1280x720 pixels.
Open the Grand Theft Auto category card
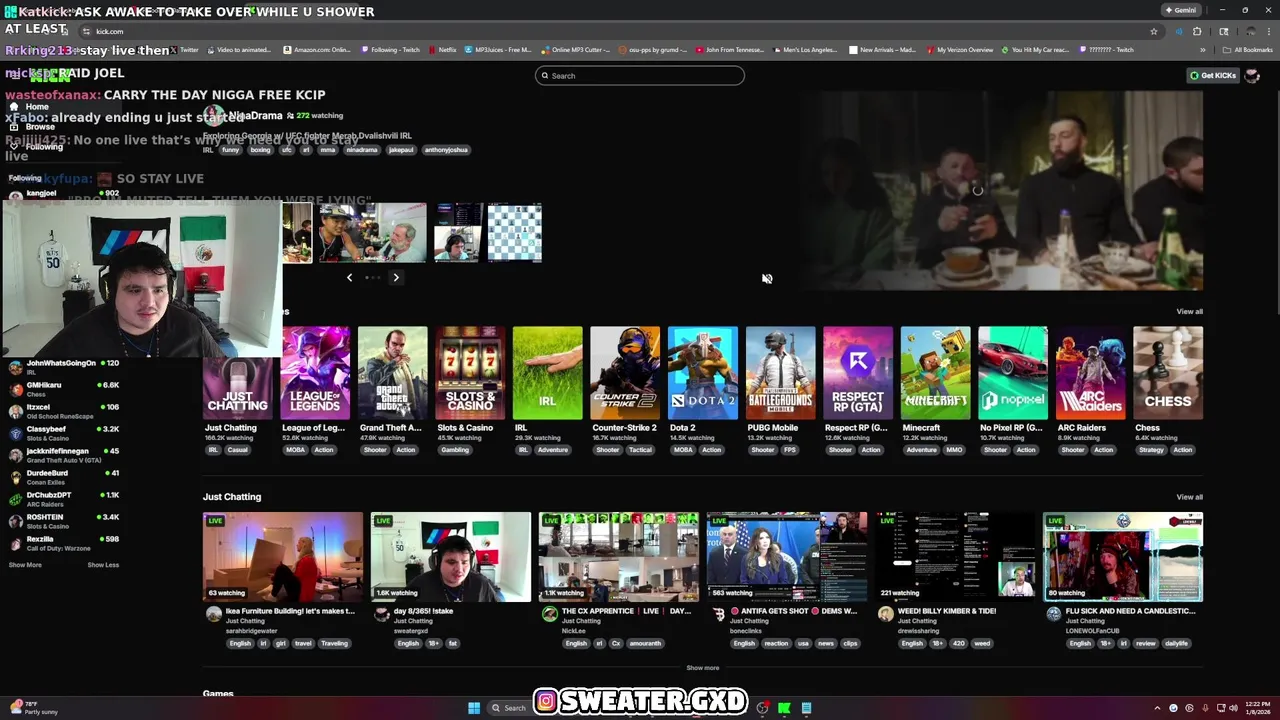(x=393, y=373)
